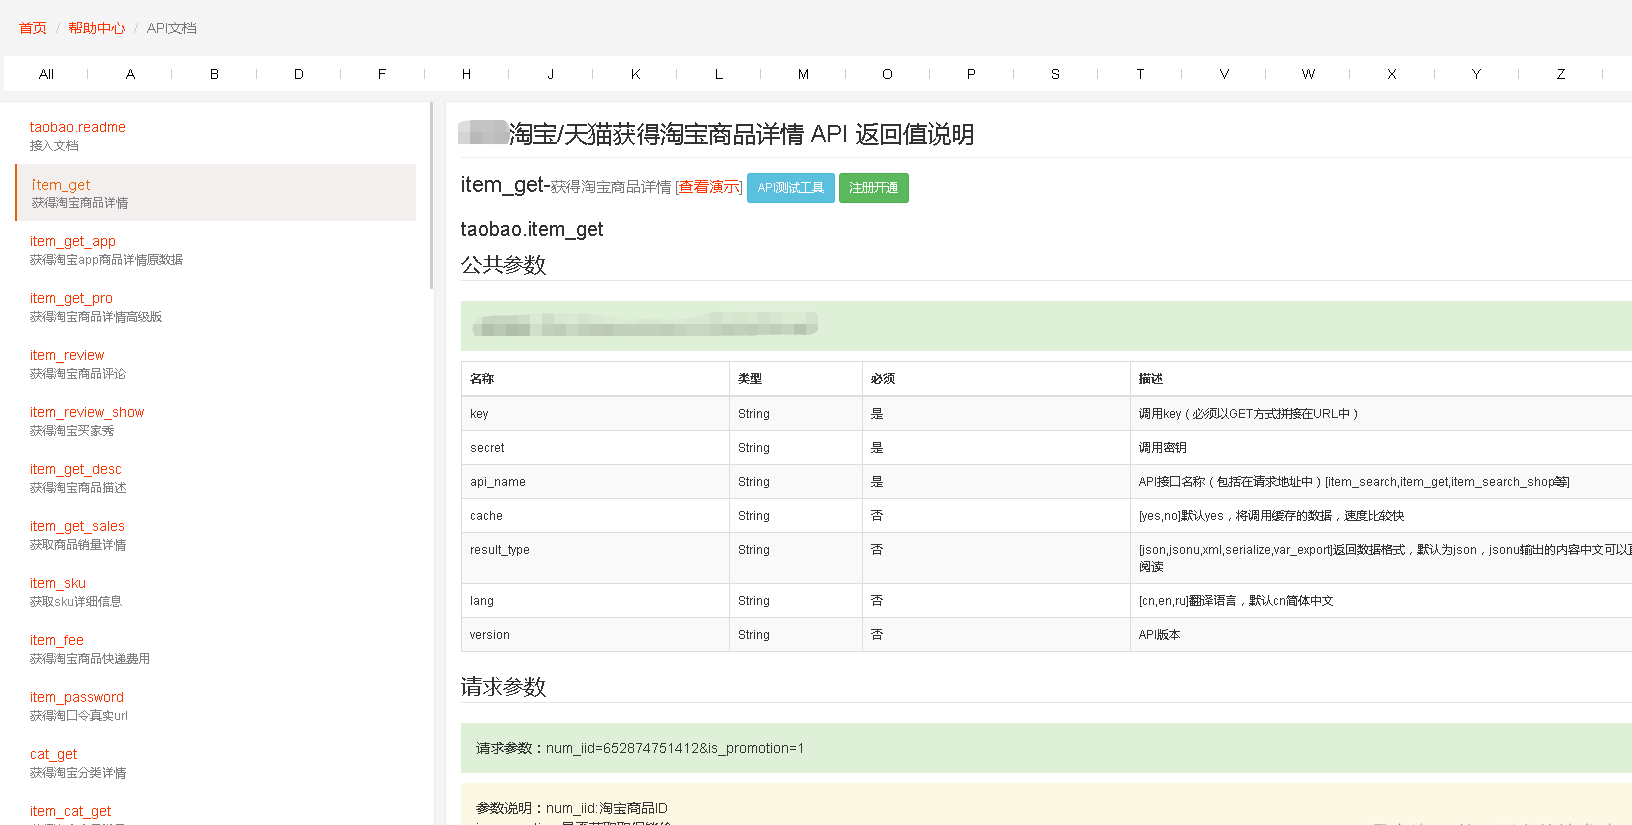Open taobao.readme 接入文档 entry

[x=216, y=136]
